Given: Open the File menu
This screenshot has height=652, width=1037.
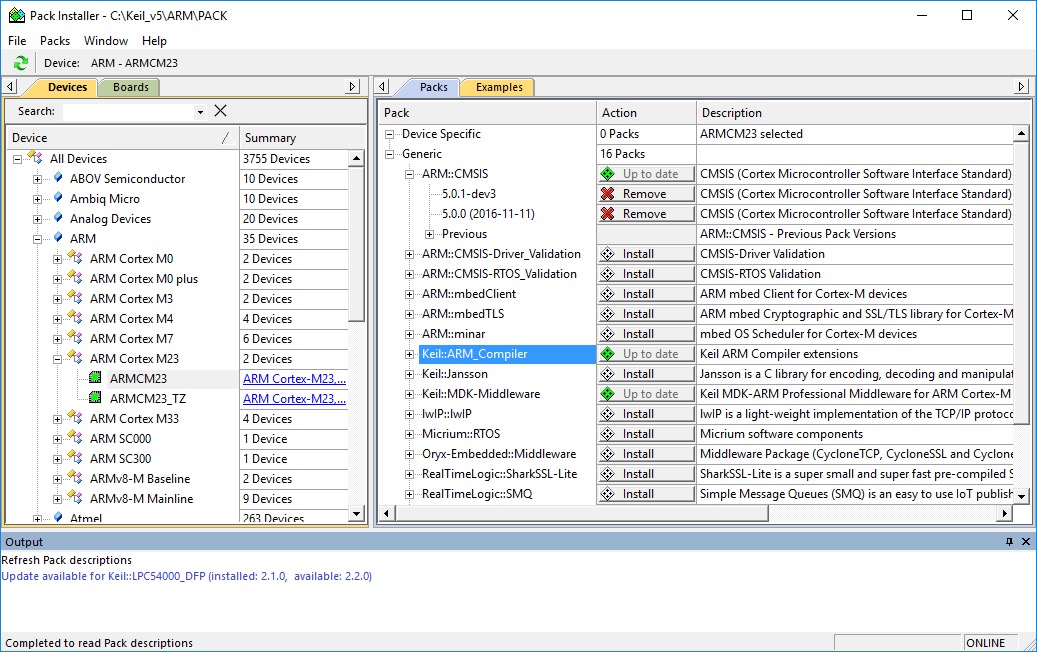Looking at the screenshot, I should [x=17, y=41].
